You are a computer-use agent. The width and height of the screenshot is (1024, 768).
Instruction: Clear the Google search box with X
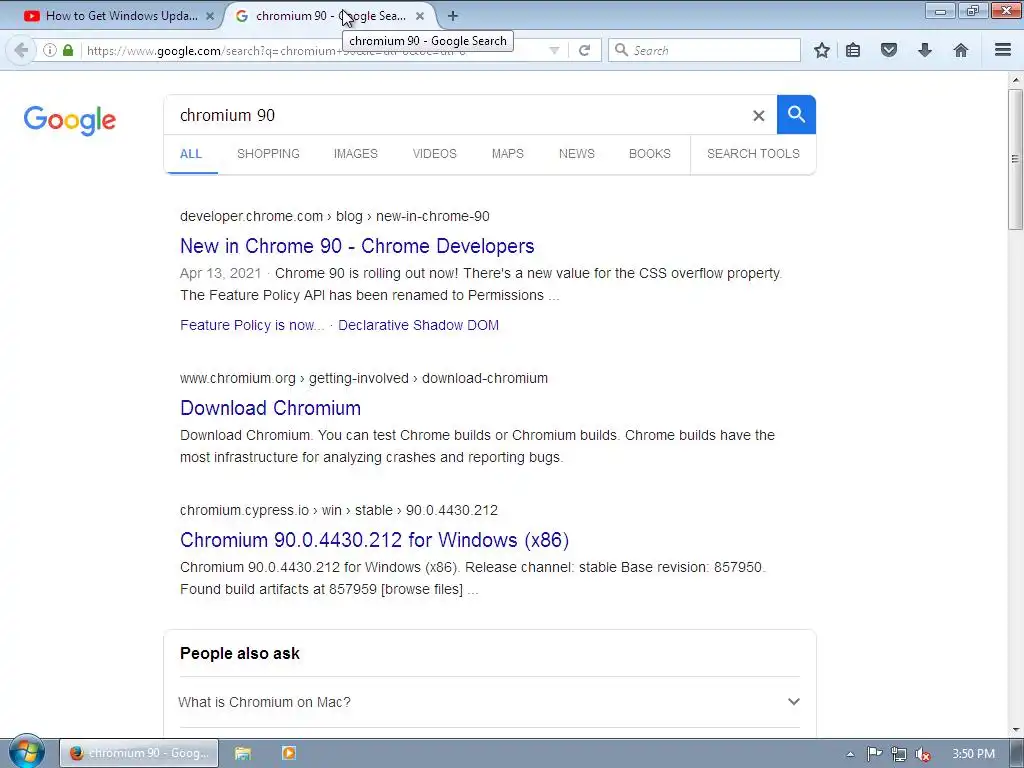pos(758,116)
